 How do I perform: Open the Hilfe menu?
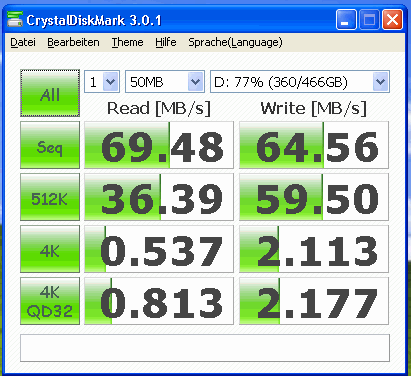(x=166, y=42)
